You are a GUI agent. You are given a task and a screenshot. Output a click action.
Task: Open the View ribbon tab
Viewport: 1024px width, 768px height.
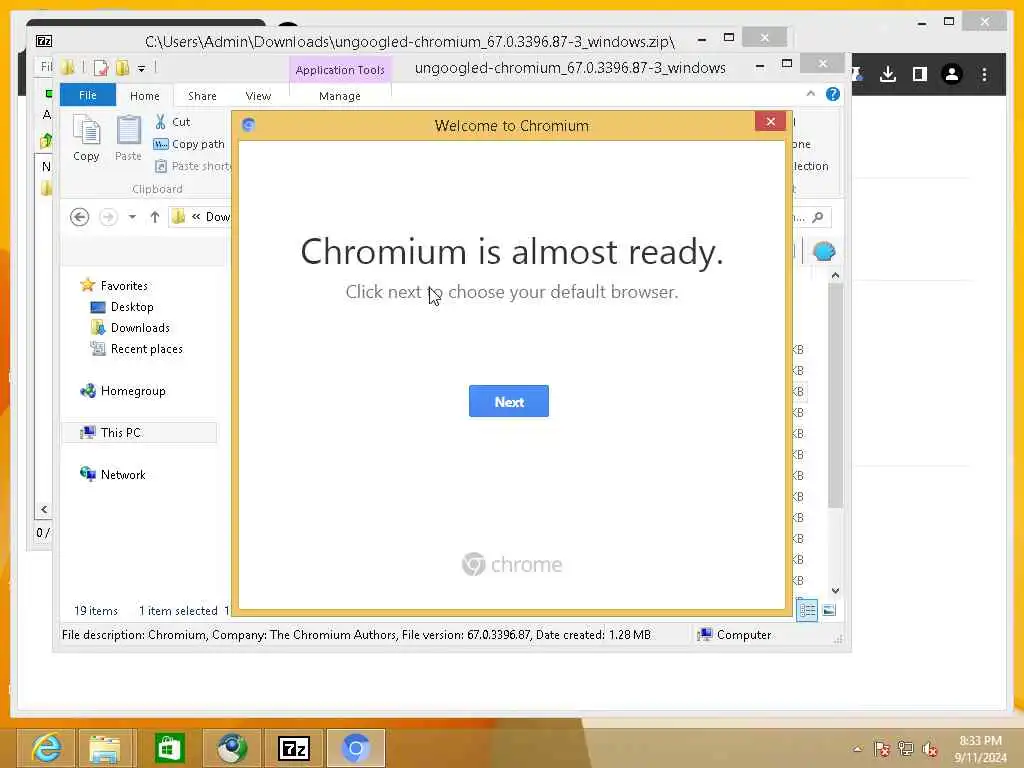tap(258, 95)
